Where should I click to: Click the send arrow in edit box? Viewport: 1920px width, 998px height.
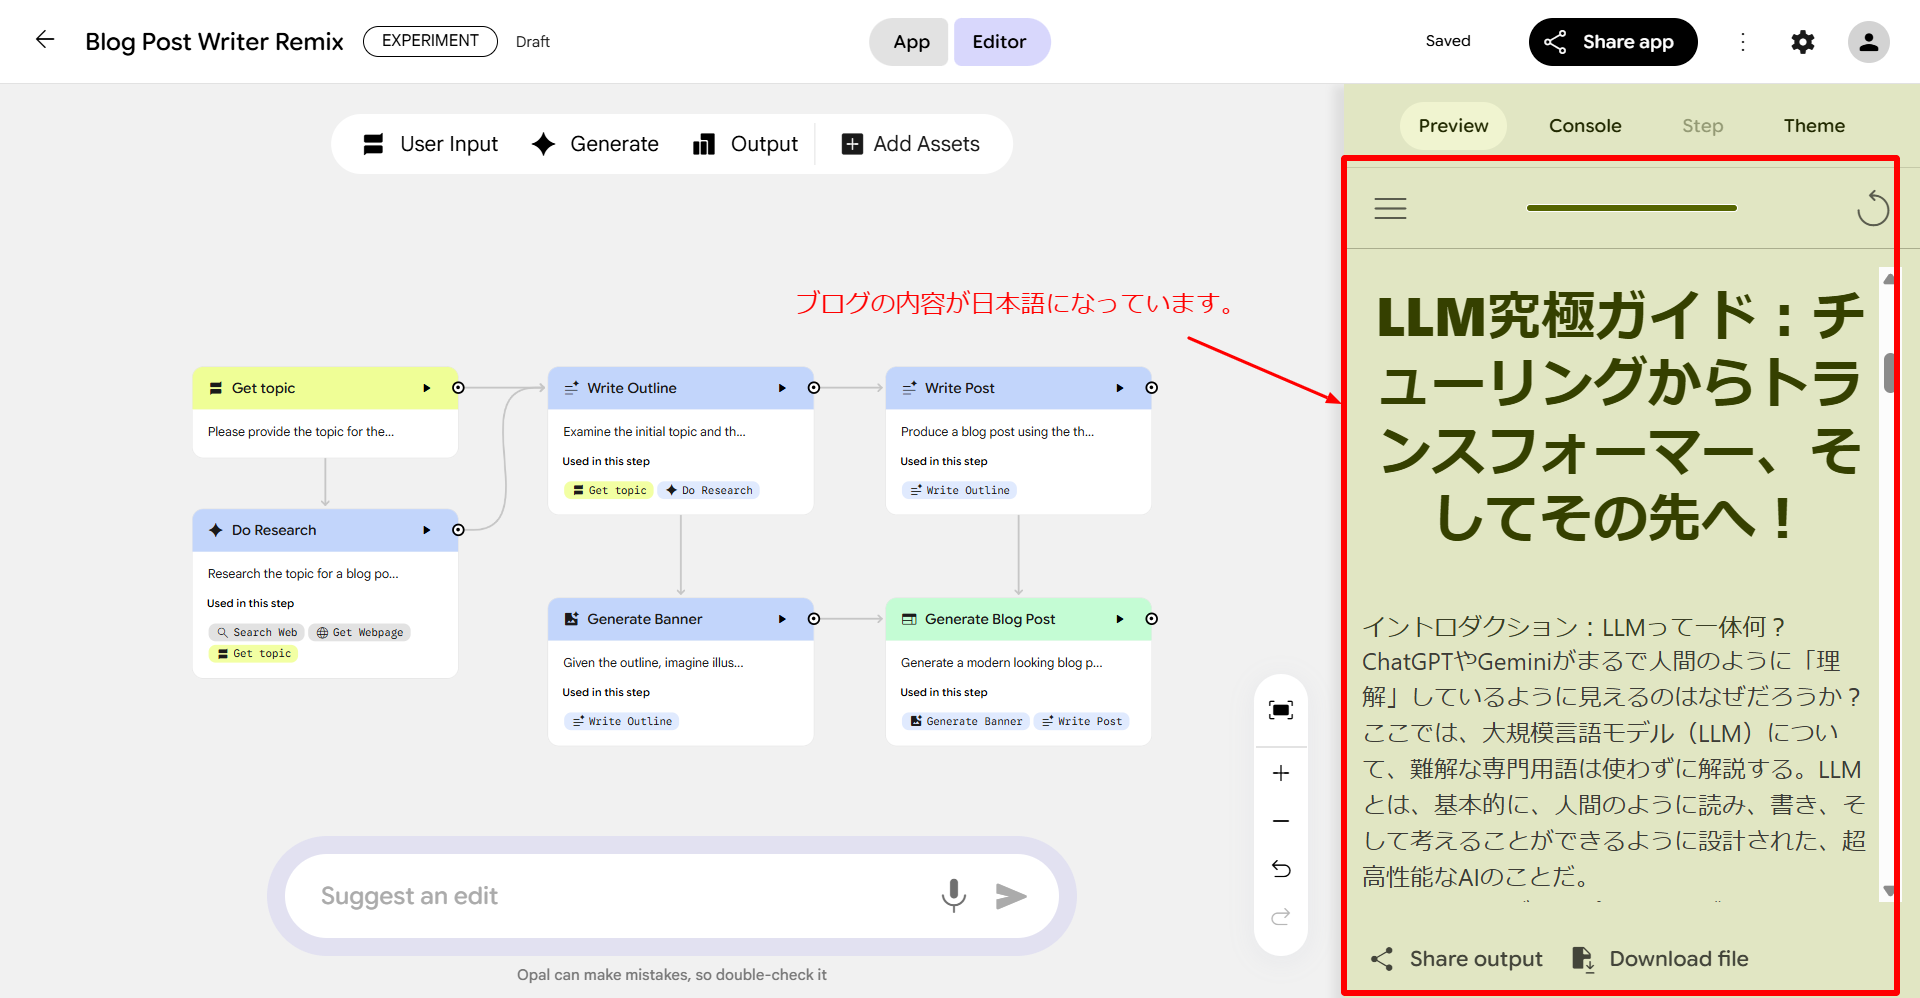click(x=1011, y=896)
